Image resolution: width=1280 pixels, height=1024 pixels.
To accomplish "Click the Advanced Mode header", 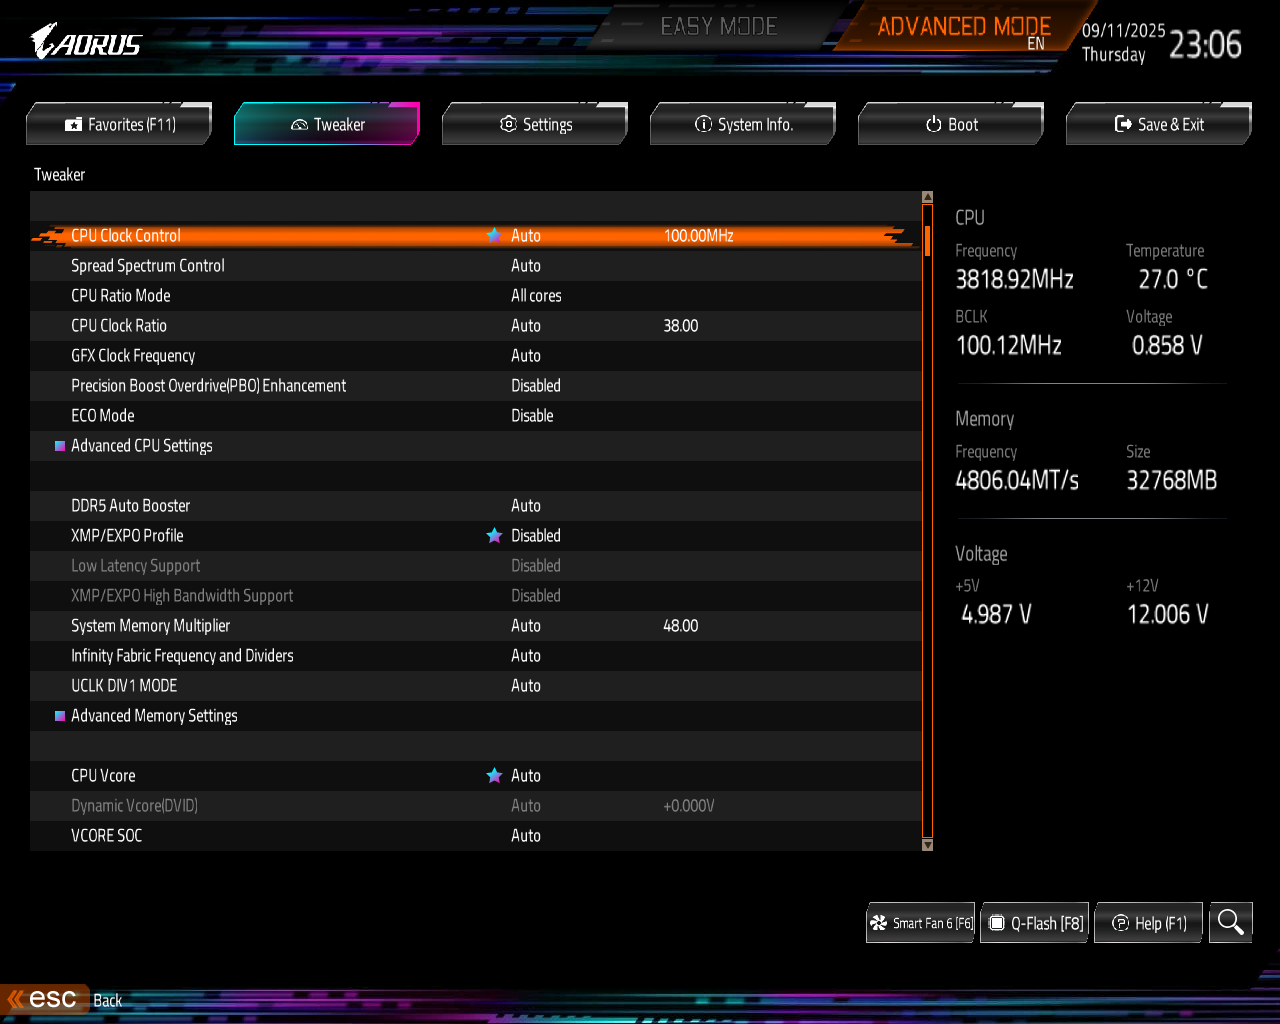I will click(964, 27).
